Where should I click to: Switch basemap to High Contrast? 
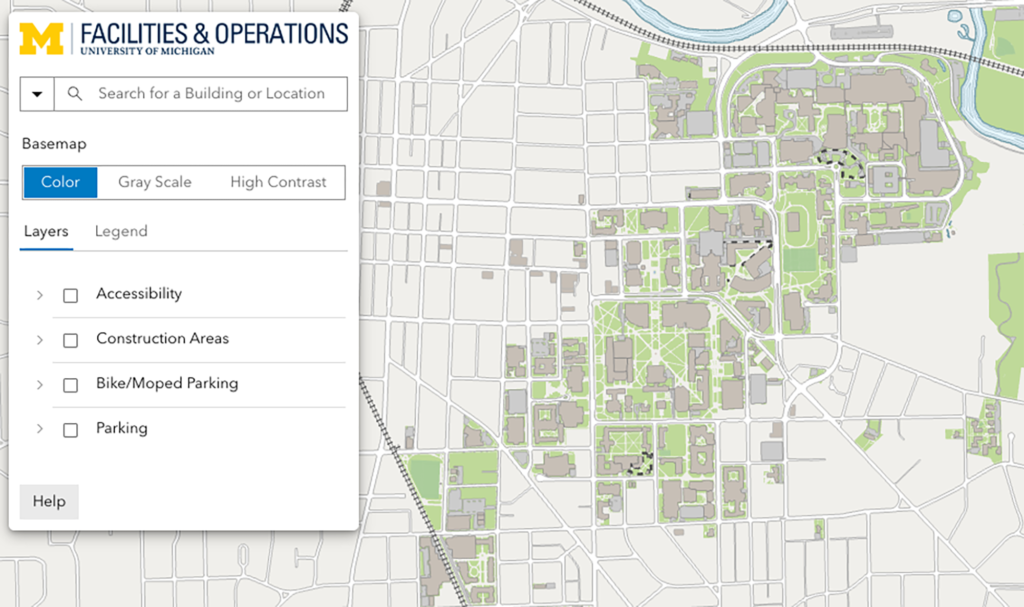[x=278, y=182]
